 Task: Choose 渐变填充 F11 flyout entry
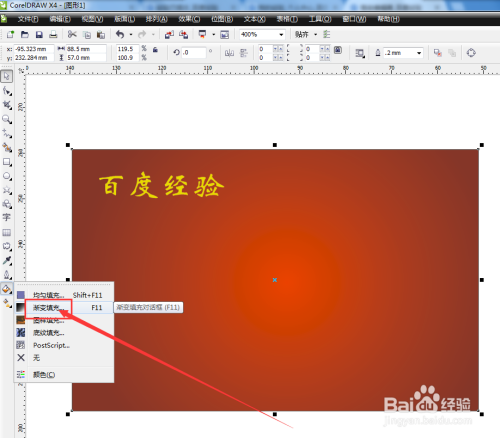click(x=64, y=307)
